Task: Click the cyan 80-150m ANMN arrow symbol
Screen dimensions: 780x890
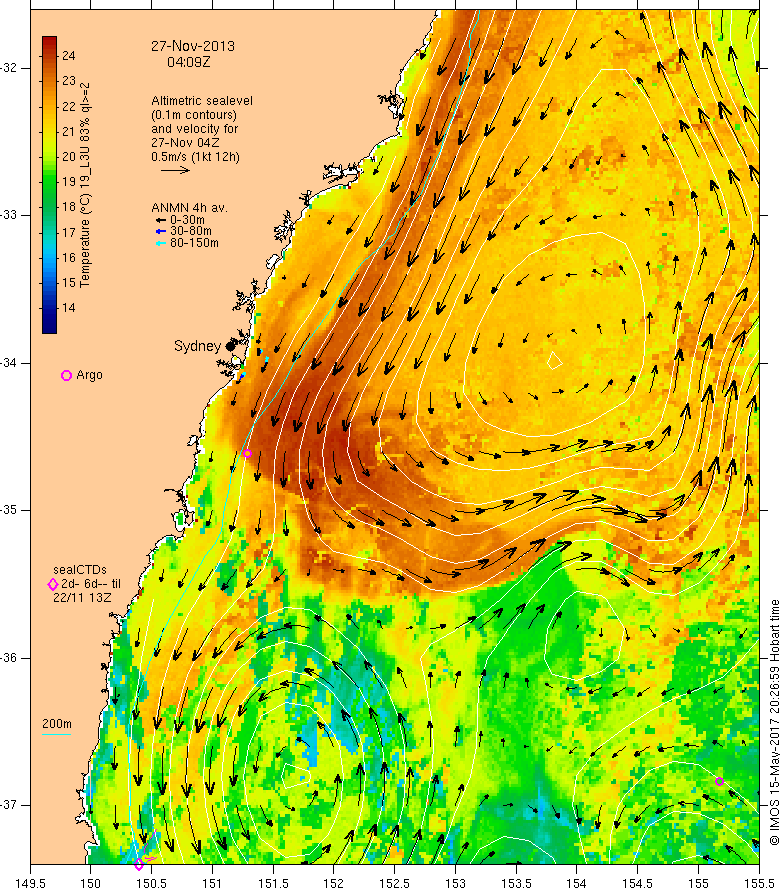Action: coord(161,244)
